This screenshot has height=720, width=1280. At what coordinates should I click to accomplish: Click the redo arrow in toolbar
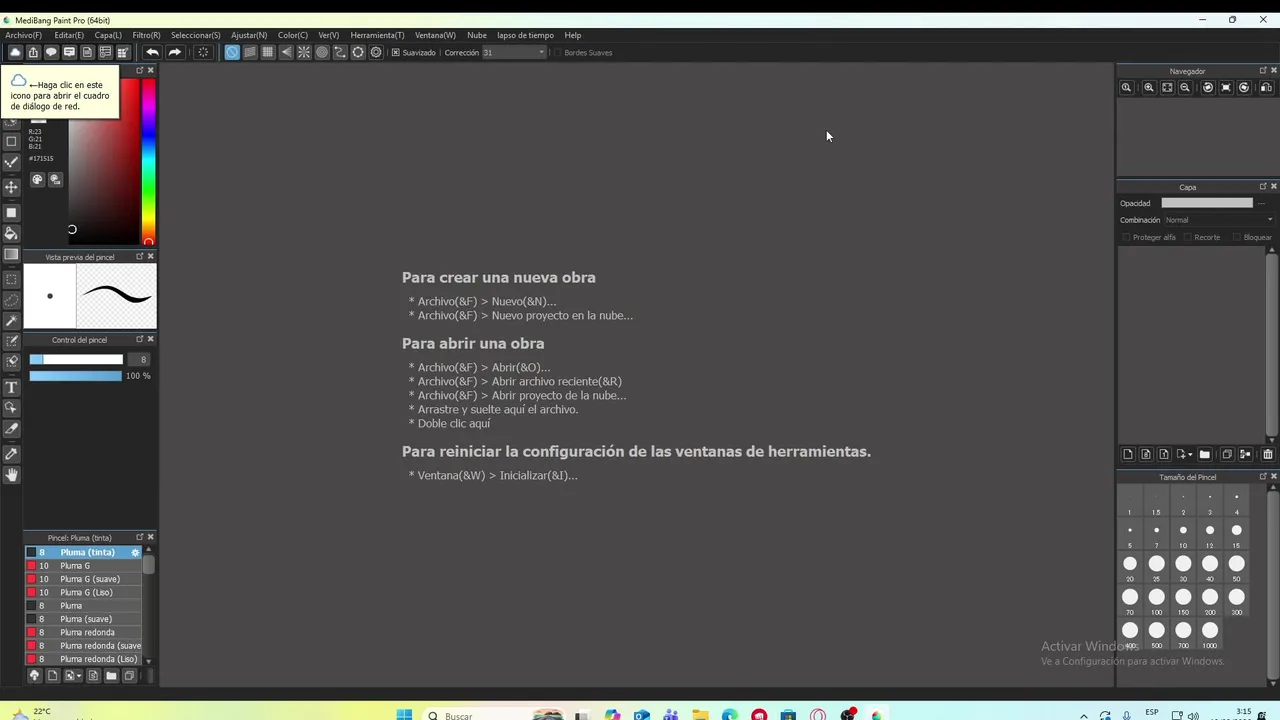(175, 52)
